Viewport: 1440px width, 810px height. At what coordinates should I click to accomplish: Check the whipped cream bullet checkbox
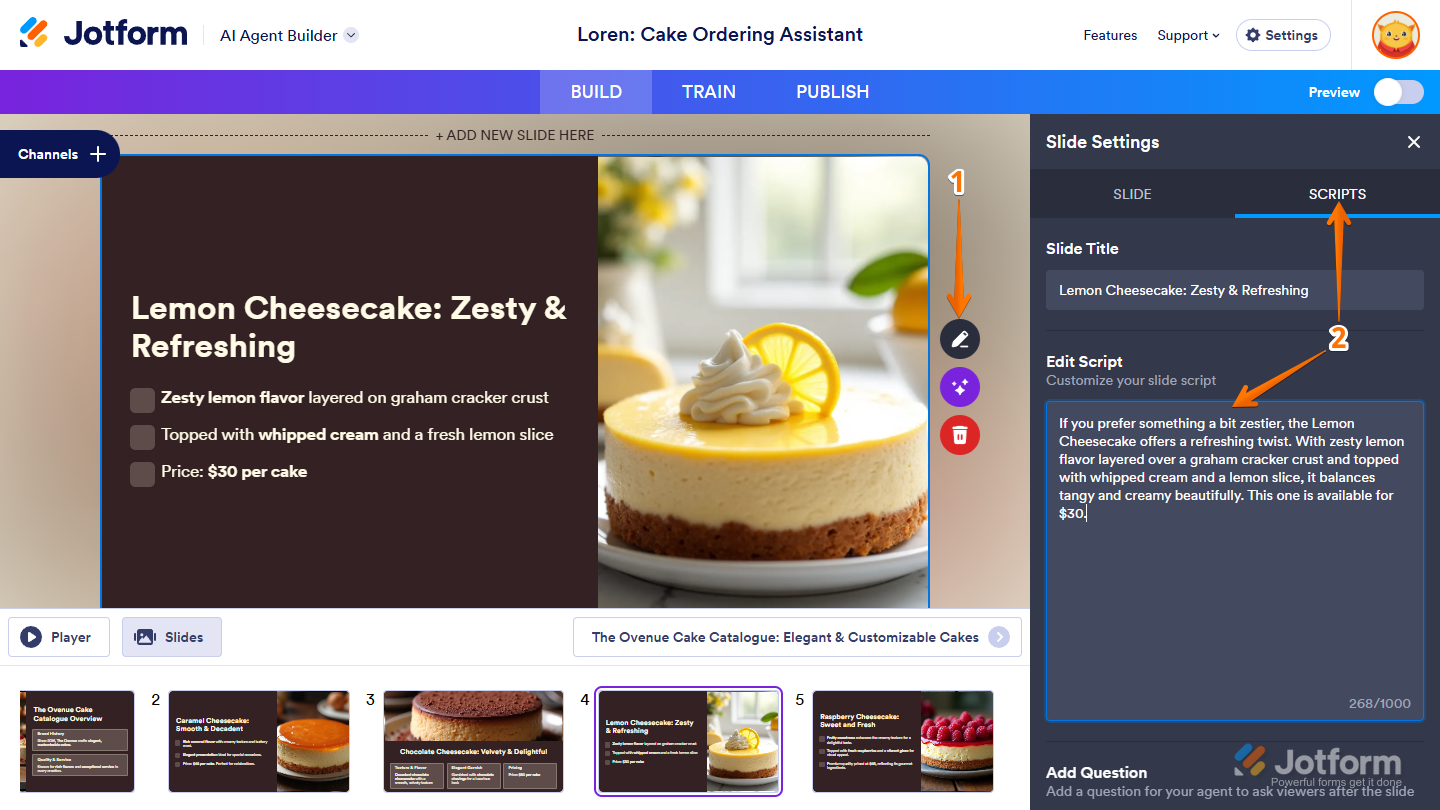143,437
